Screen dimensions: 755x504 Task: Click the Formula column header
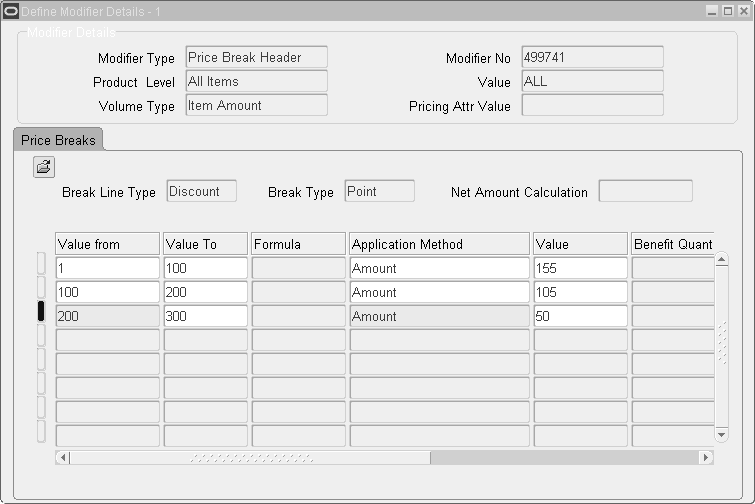pos(299,244)
